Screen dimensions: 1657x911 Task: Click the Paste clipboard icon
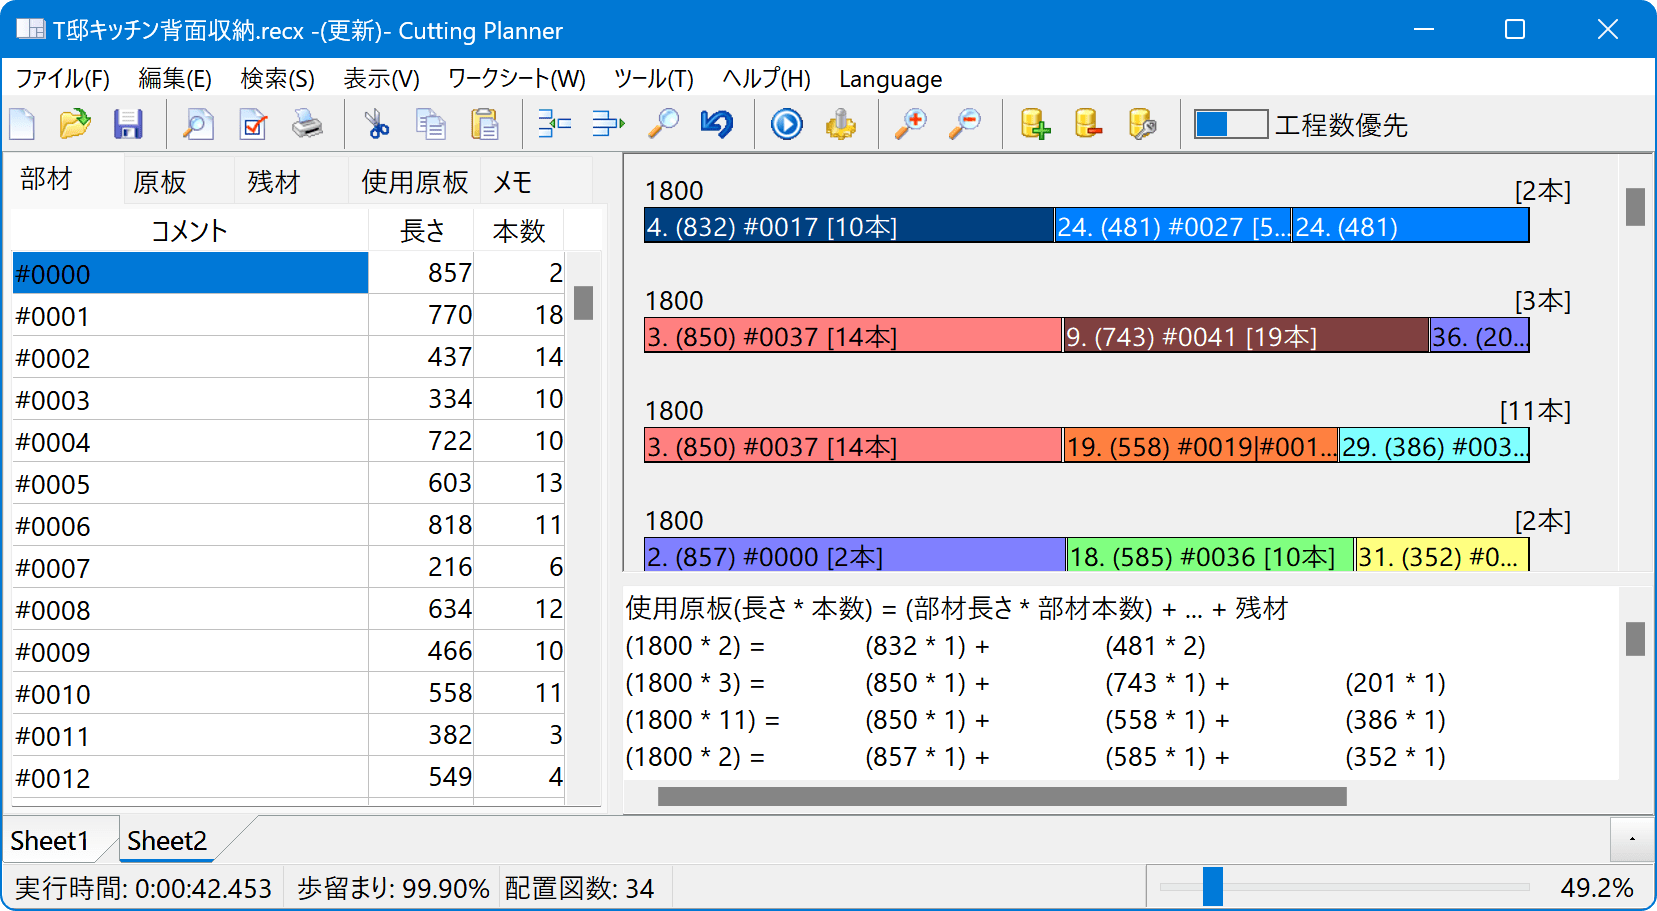tap(485, 125)
